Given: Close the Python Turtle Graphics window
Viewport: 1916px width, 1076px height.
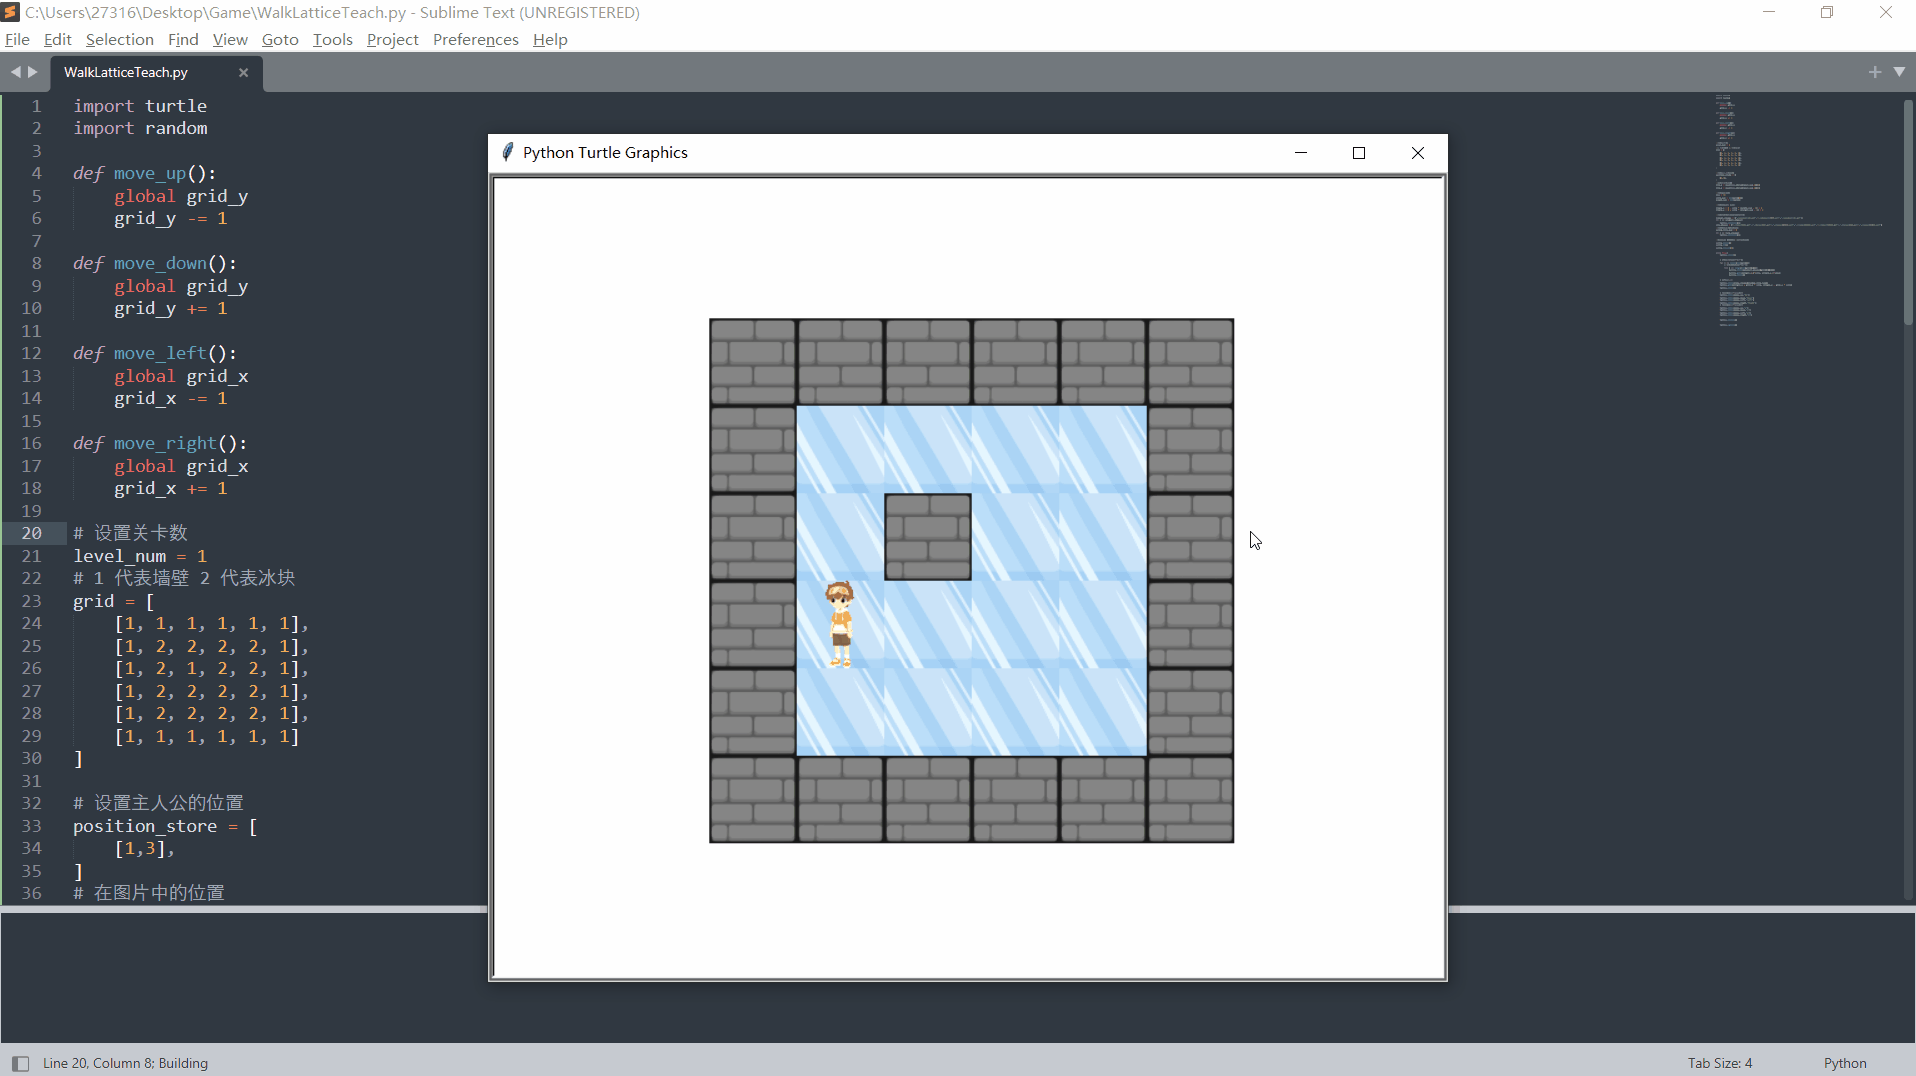Looking at the screenshot, I should tap(1418, 152).
